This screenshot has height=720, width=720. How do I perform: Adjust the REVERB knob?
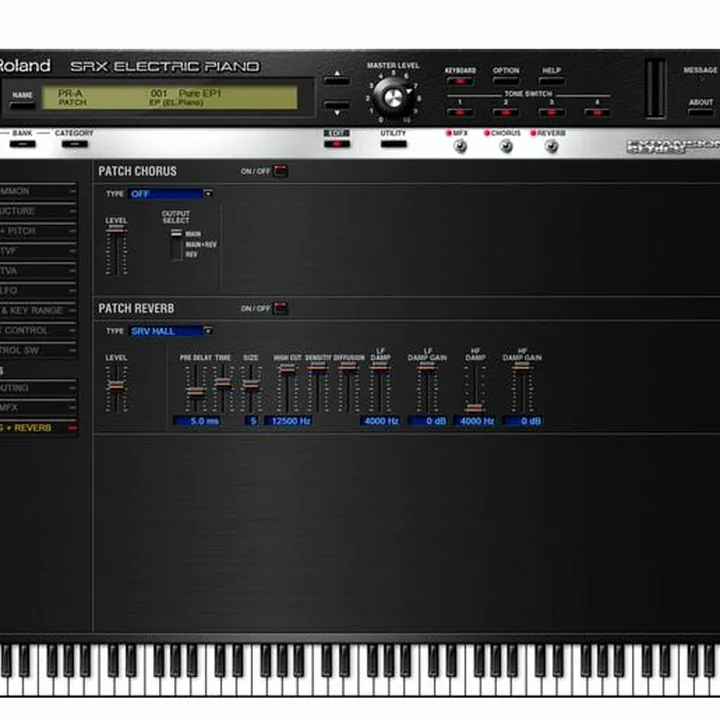551,146
